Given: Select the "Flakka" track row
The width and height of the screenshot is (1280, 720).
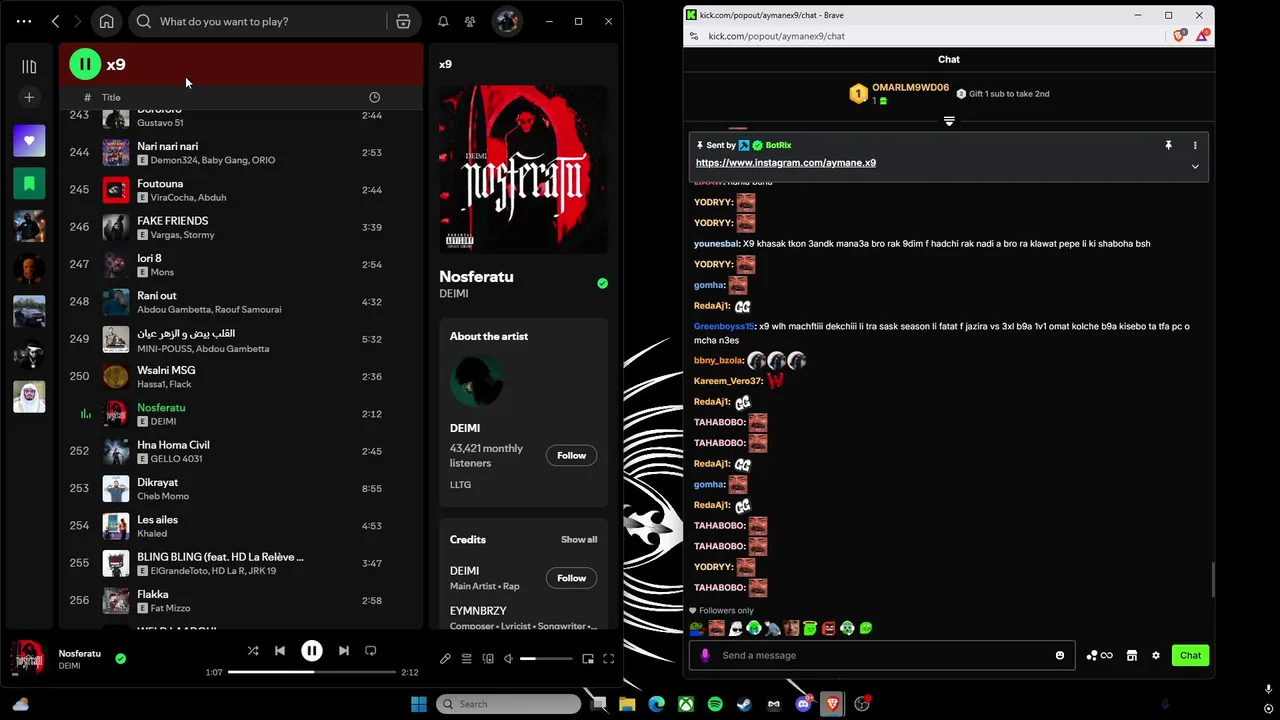Looking at the screenshot, I should click(240, 600).
